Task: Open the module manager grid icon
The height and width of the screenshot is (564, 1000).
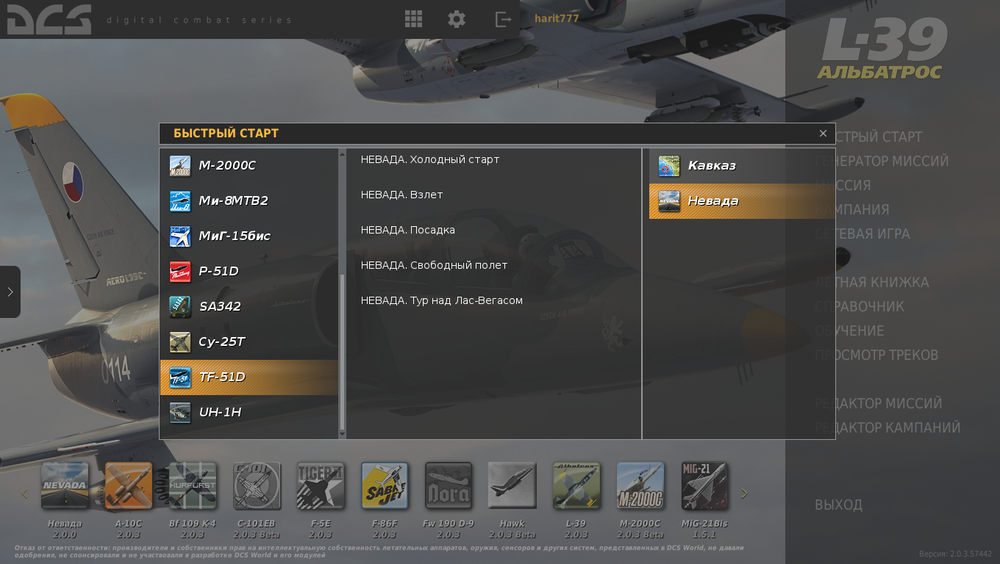Action: [x=413, y=19]
